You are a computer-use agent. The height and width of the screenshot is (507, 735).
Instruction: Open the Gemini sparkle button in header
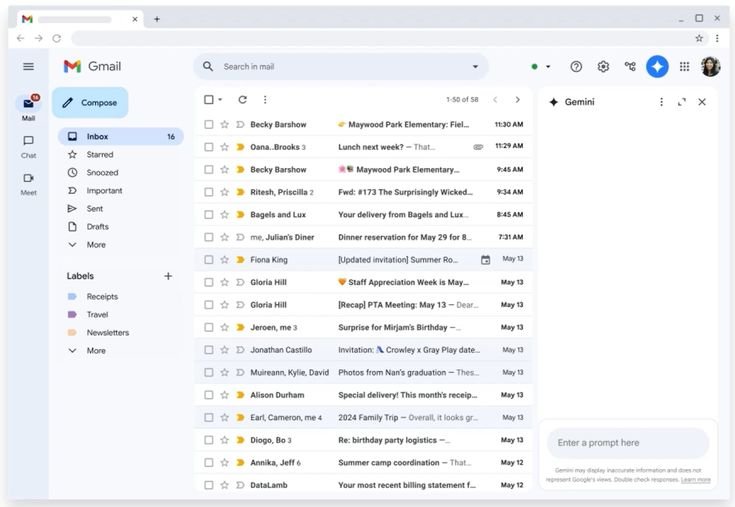[657, 66]
